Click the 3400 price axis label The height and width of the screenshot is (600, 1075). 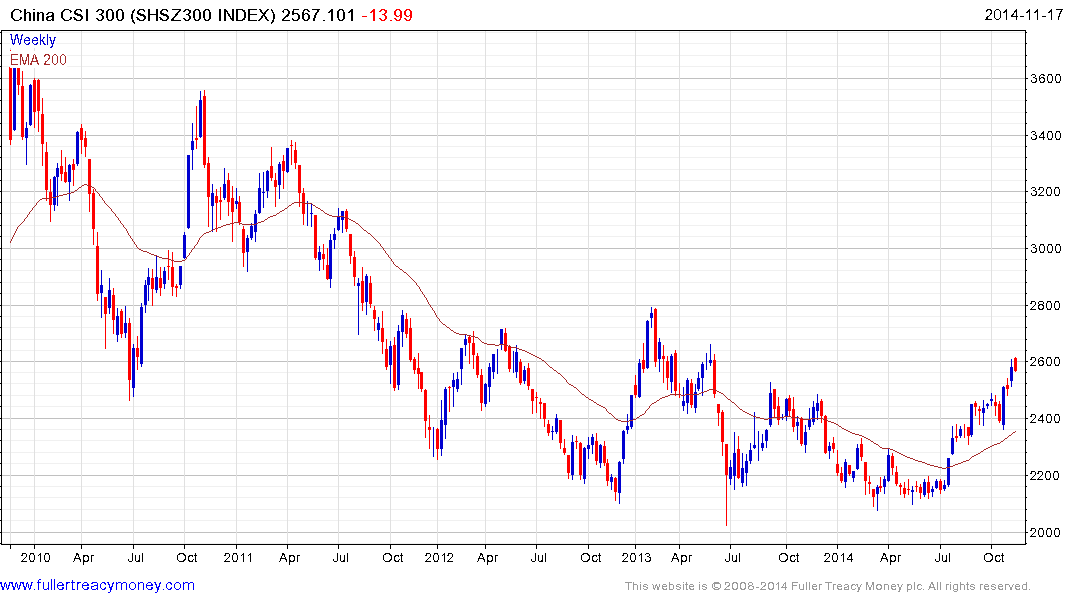(x=1046, y=136)
